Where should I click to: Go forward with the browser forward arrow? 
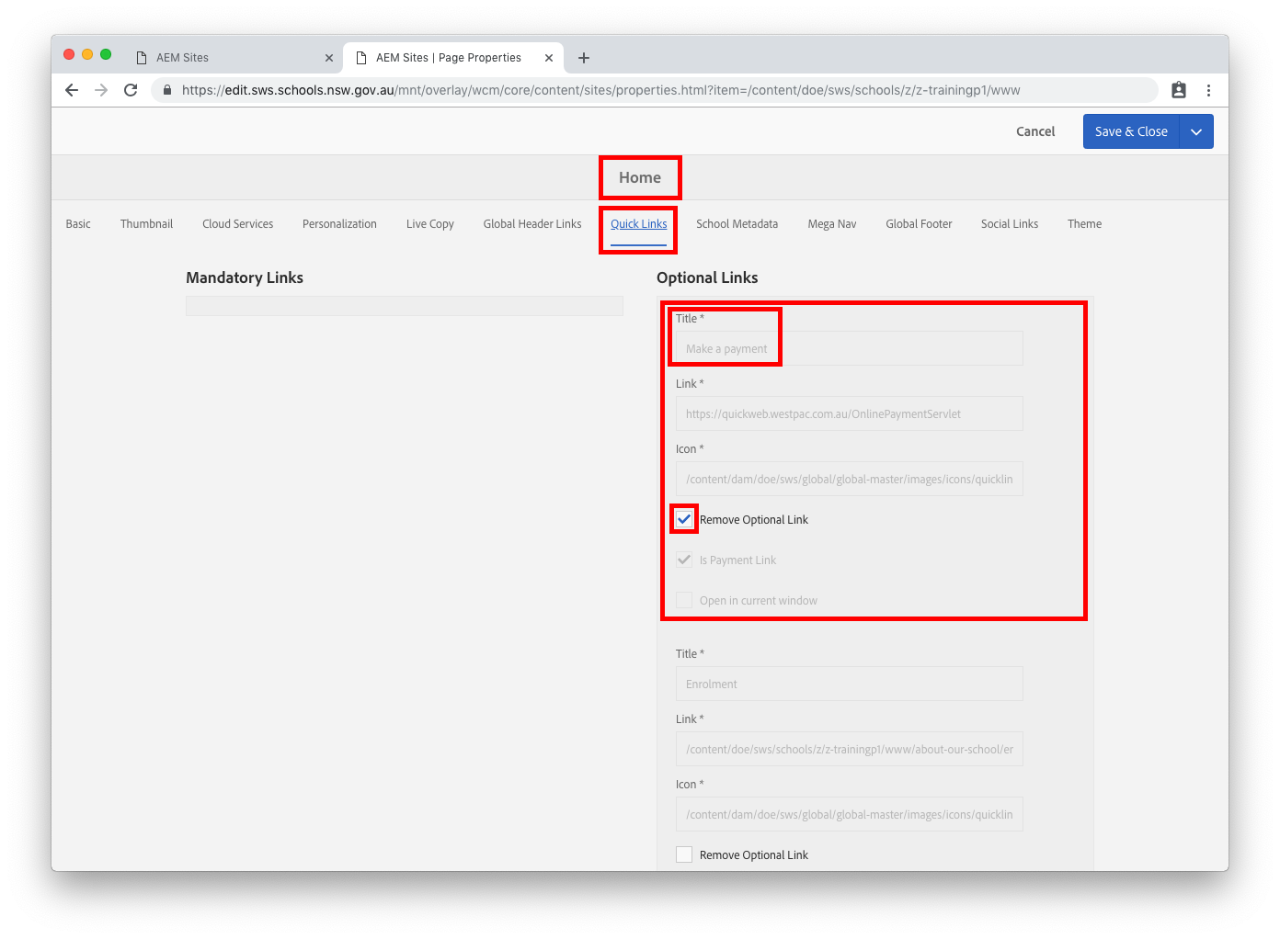click(101, 90)
